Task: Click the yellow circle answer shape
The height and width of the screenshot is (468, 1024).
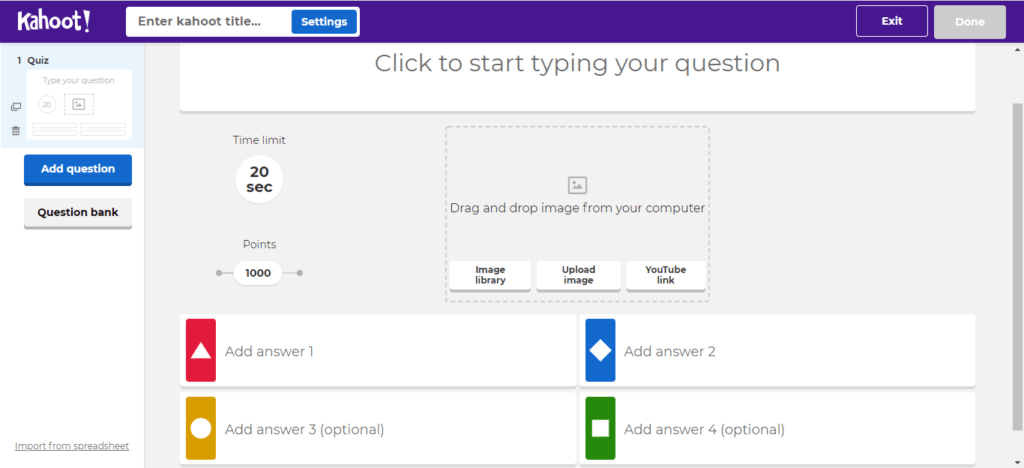Action: coord(201,428)
